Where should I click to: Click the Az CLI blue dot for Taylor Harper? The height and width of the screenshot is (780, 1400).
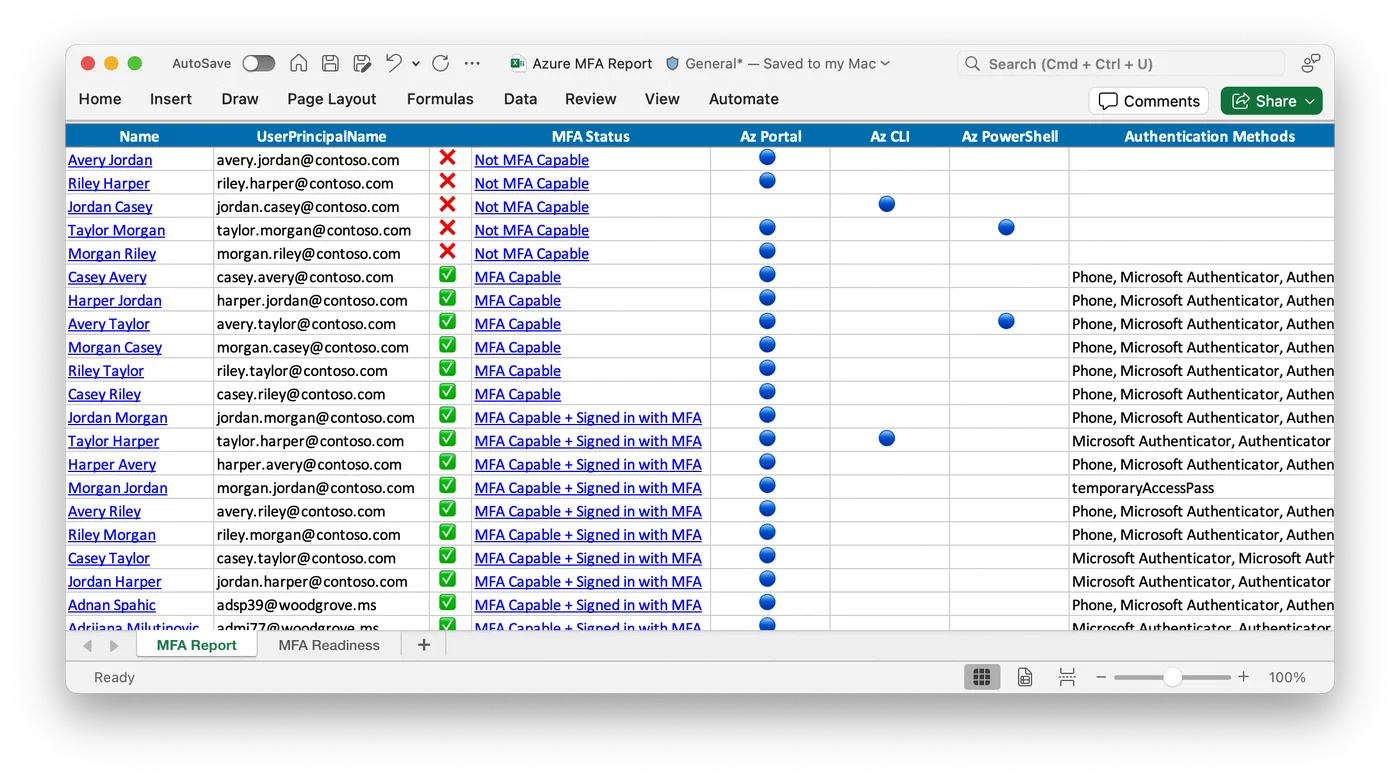coord(887,438)
